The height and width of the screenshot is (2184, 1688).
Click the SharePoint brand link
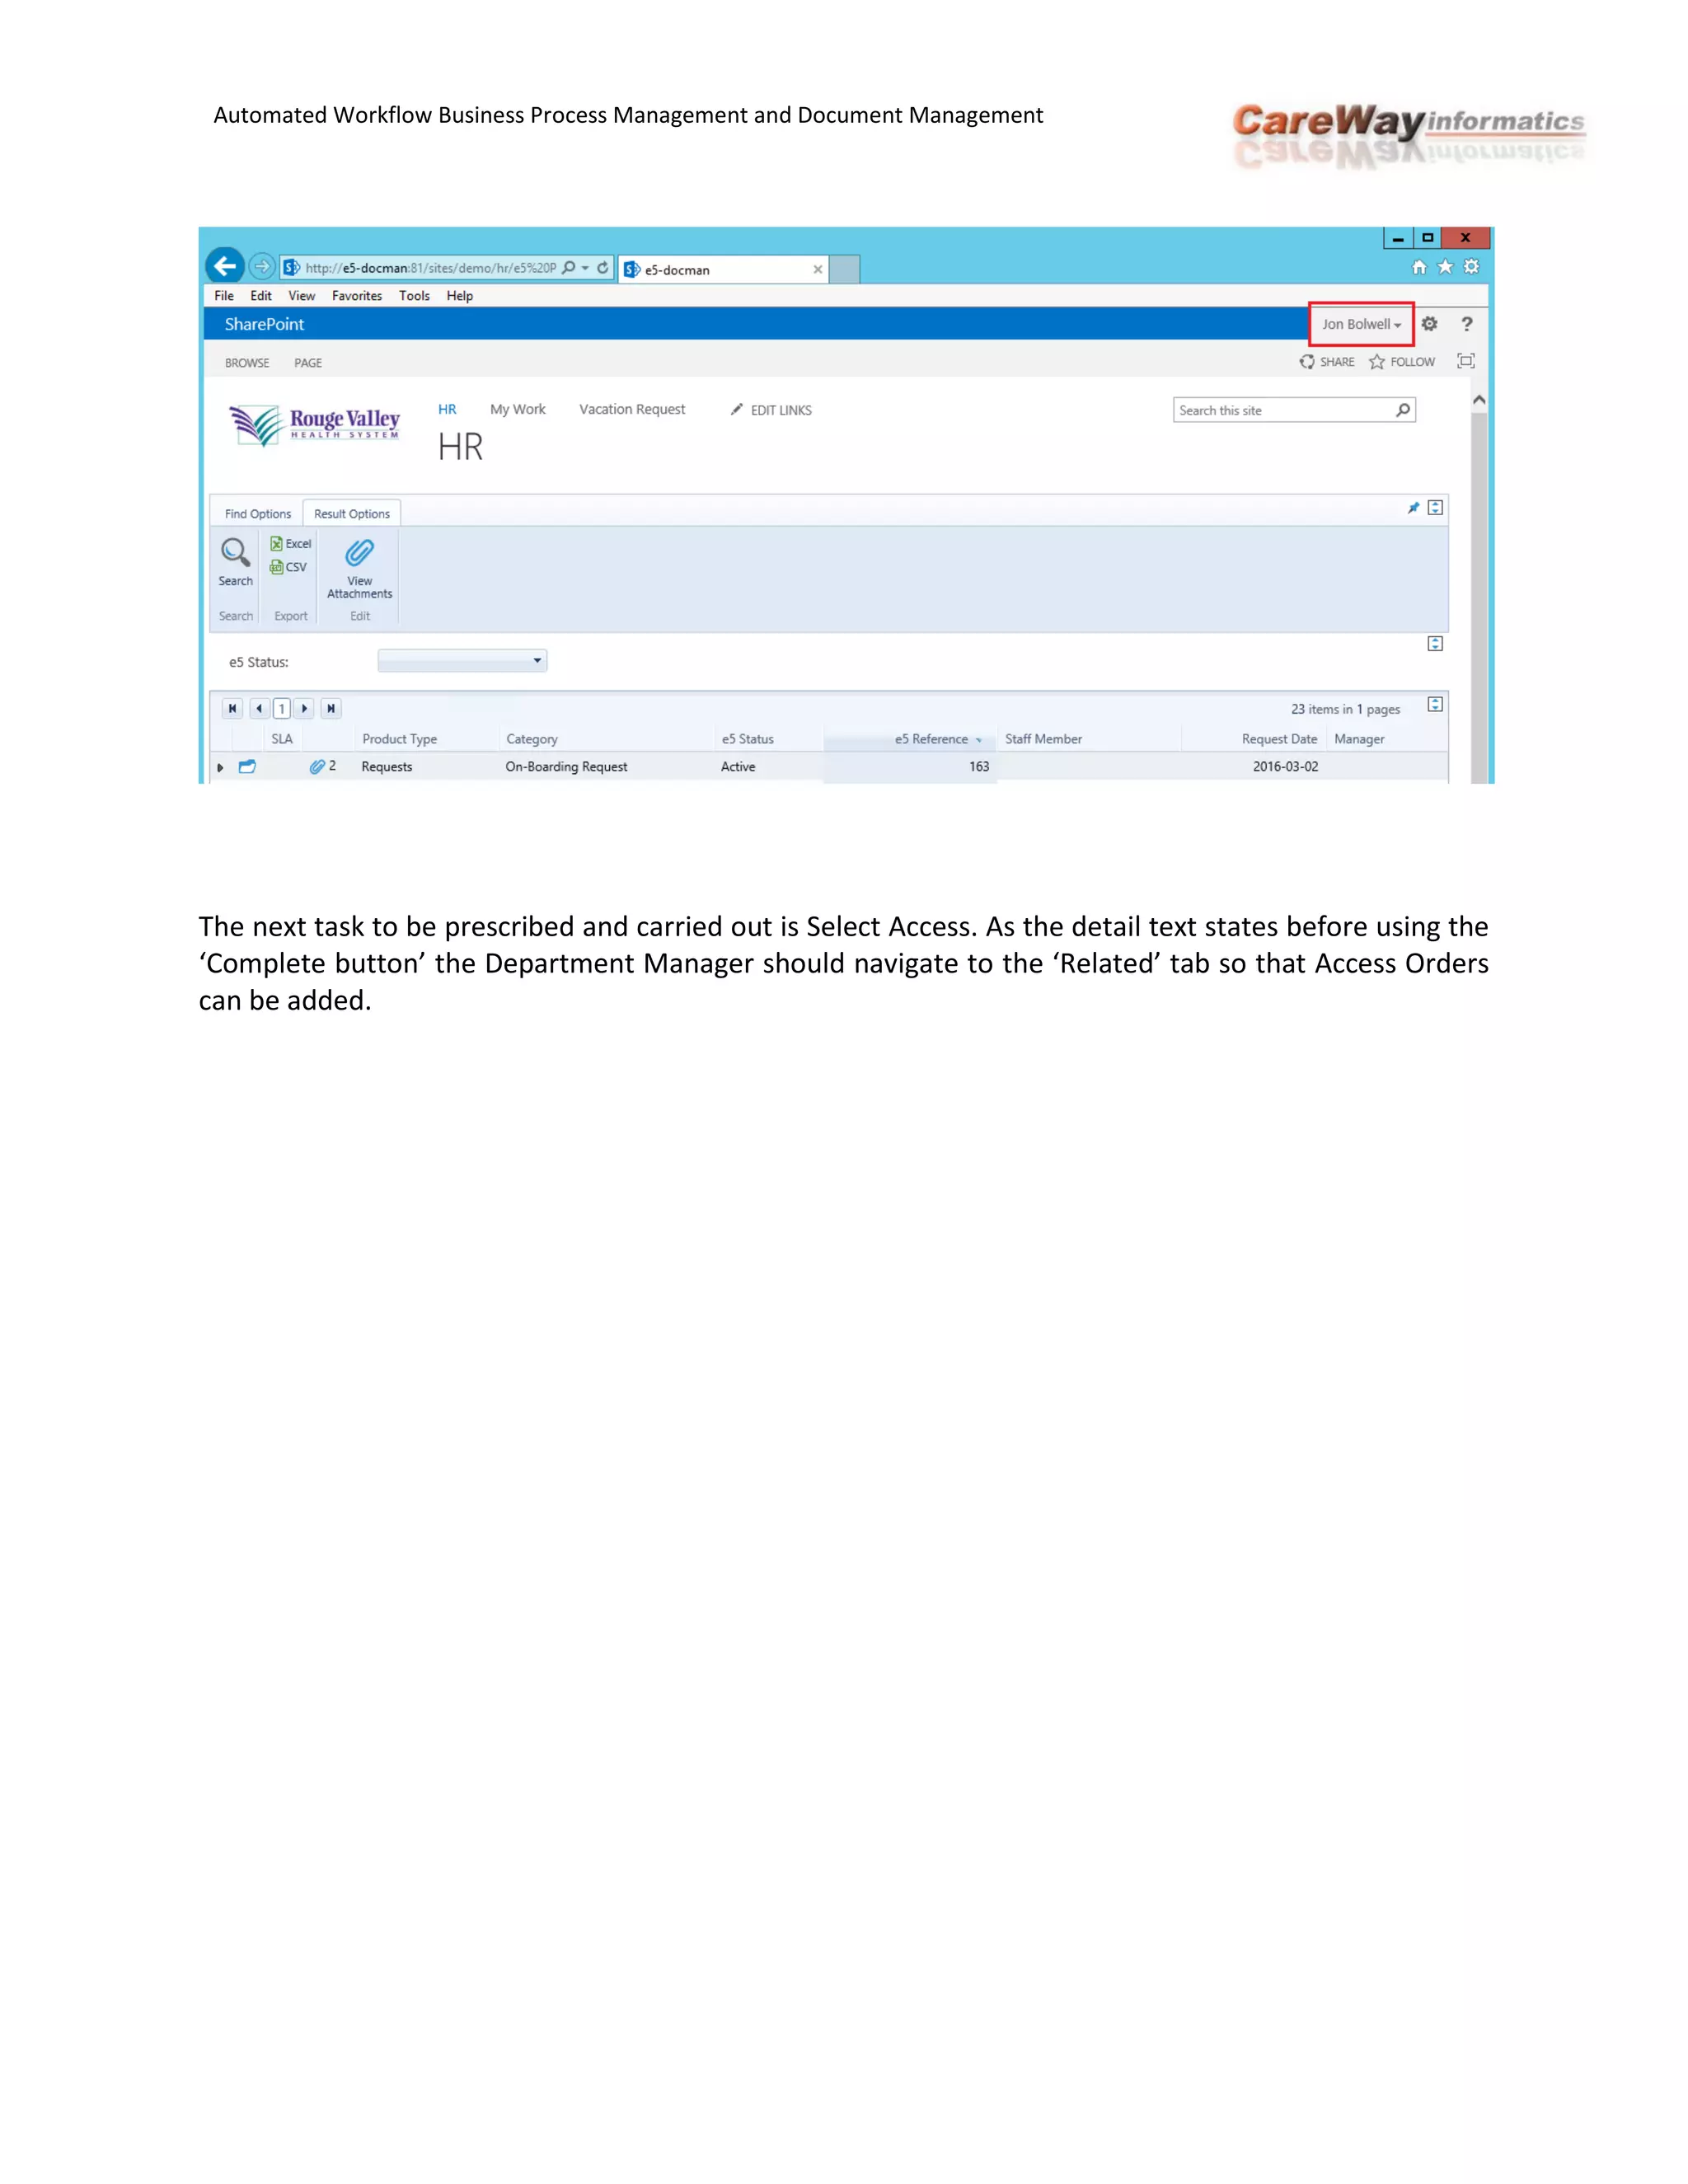pos(264,324)
